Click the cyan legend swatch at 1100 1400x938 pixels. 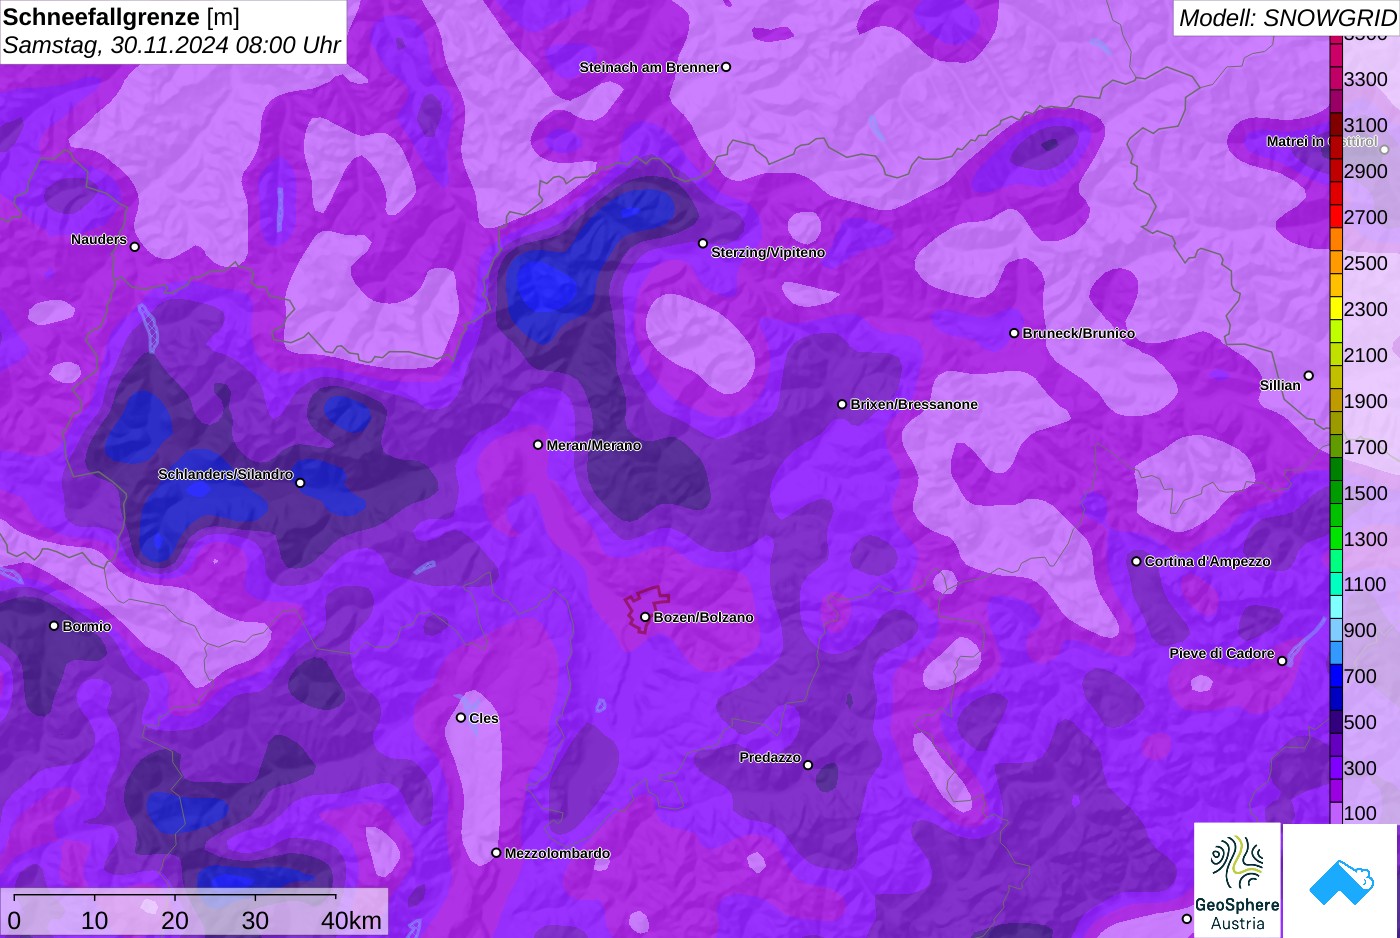point(1336,584)
